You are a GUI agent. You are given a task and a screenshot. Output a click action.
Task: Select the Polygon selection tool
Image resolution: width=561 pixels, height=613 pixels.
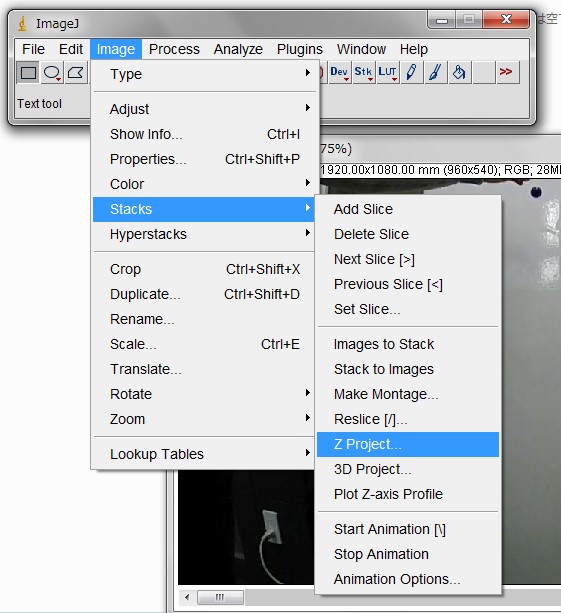75,72
